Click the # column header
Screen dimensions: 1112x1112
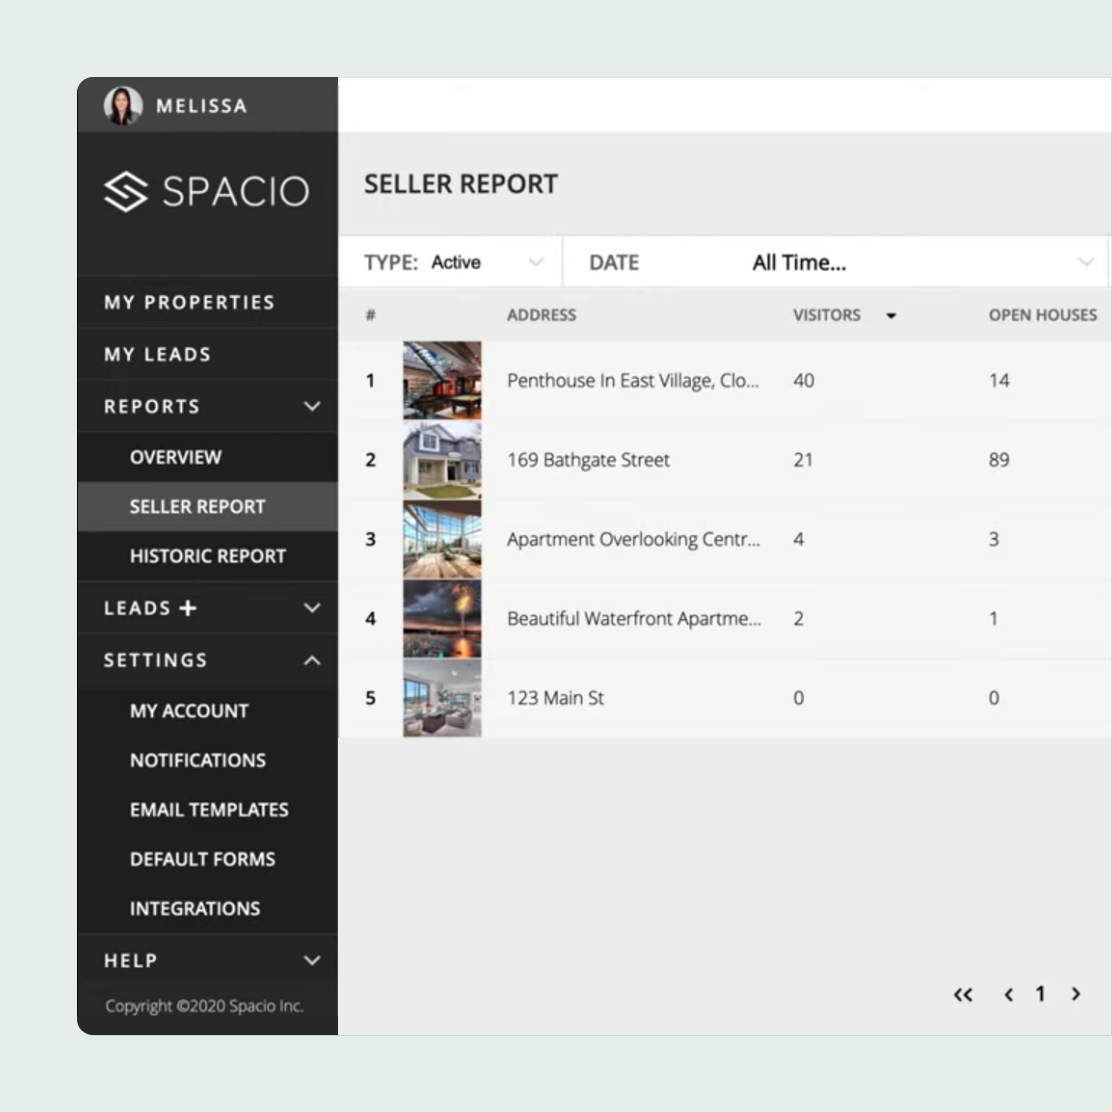pyautogui.click(x=370, y=315)
